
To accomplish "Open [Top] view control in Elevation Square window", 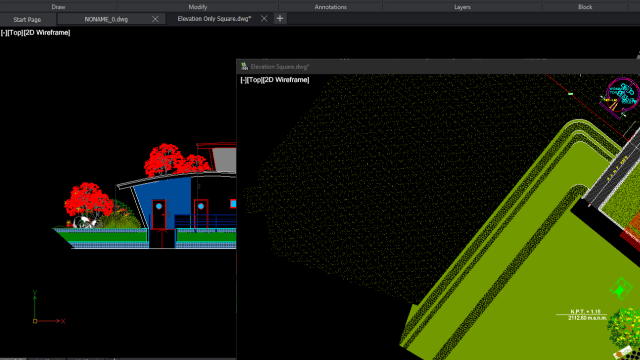I will coord(255,80).
